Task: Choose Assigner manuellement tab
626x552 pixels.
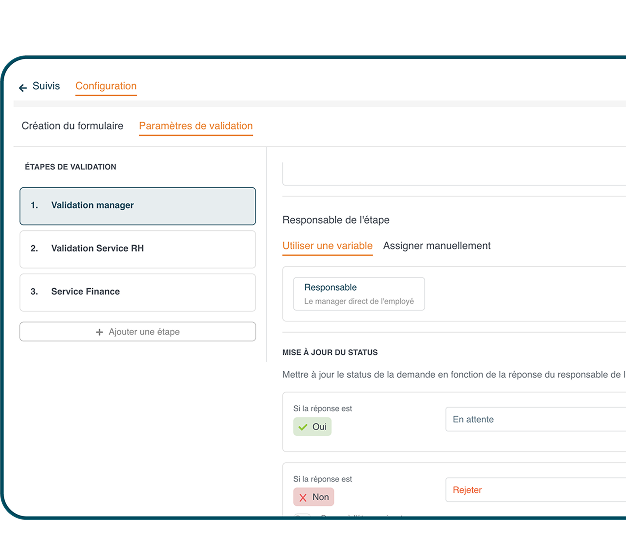Action: [x=437, y=246]
